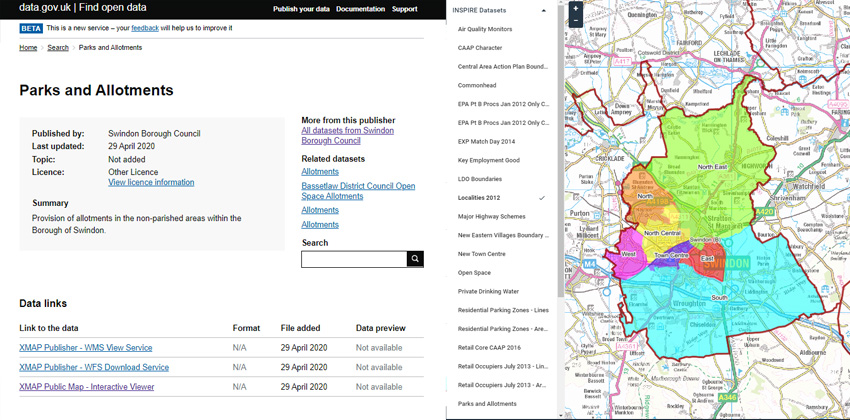
Task: Select LDO Boundaries layer
Action: (x=480, y=179)
